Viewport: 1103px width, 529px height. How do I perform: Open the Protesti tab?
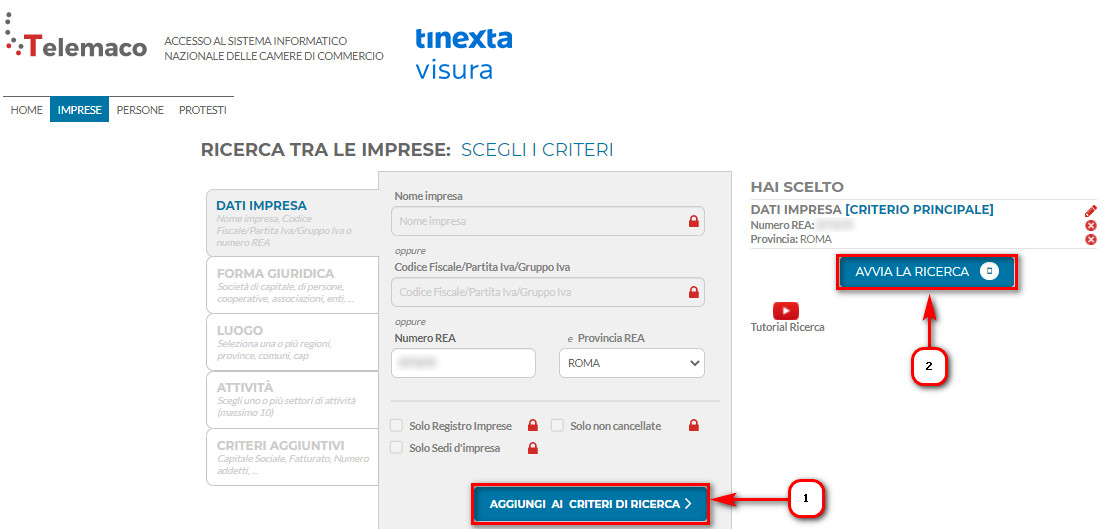tap(203, 110)
